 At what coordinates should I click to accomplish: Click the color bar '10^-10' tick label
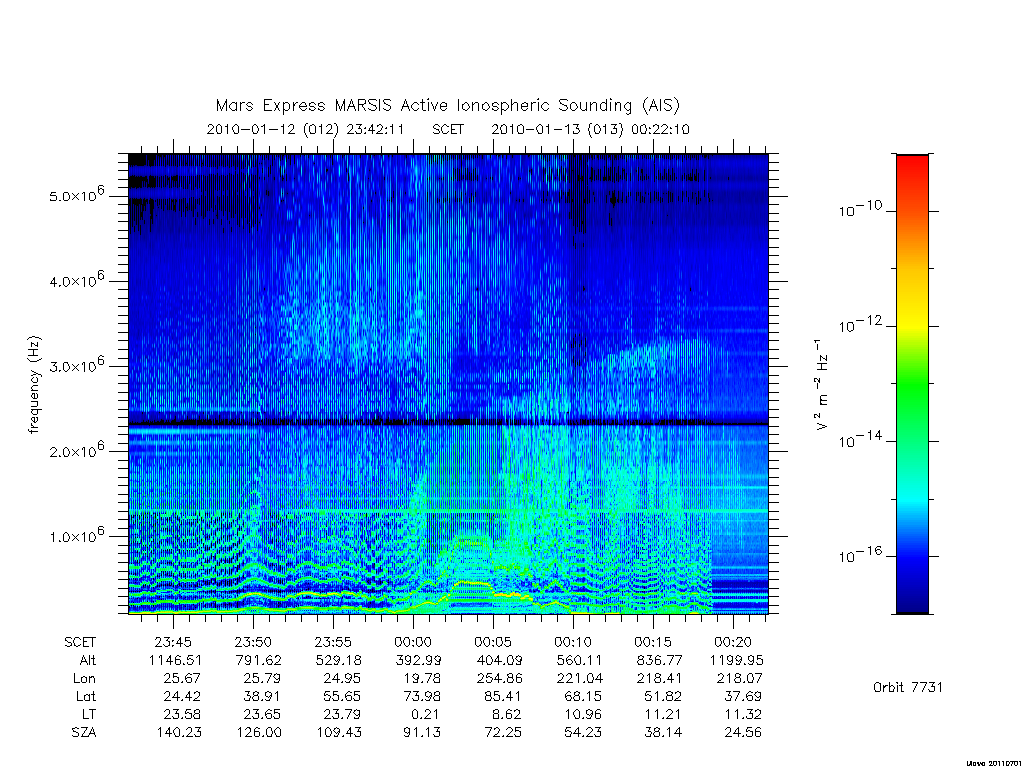click(860, 209)
